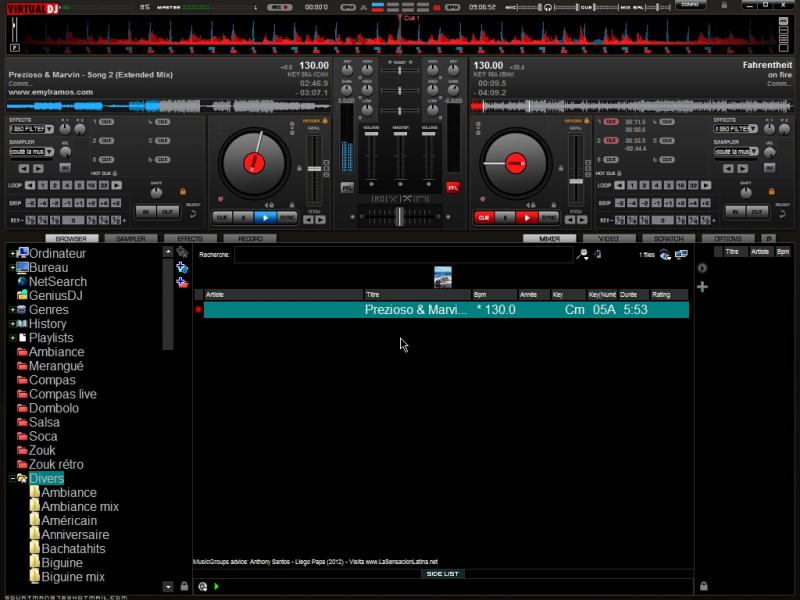The image size is (800, 600).
Task: Click the album cover thumbnail above track list
Action: tap(442, 277)
